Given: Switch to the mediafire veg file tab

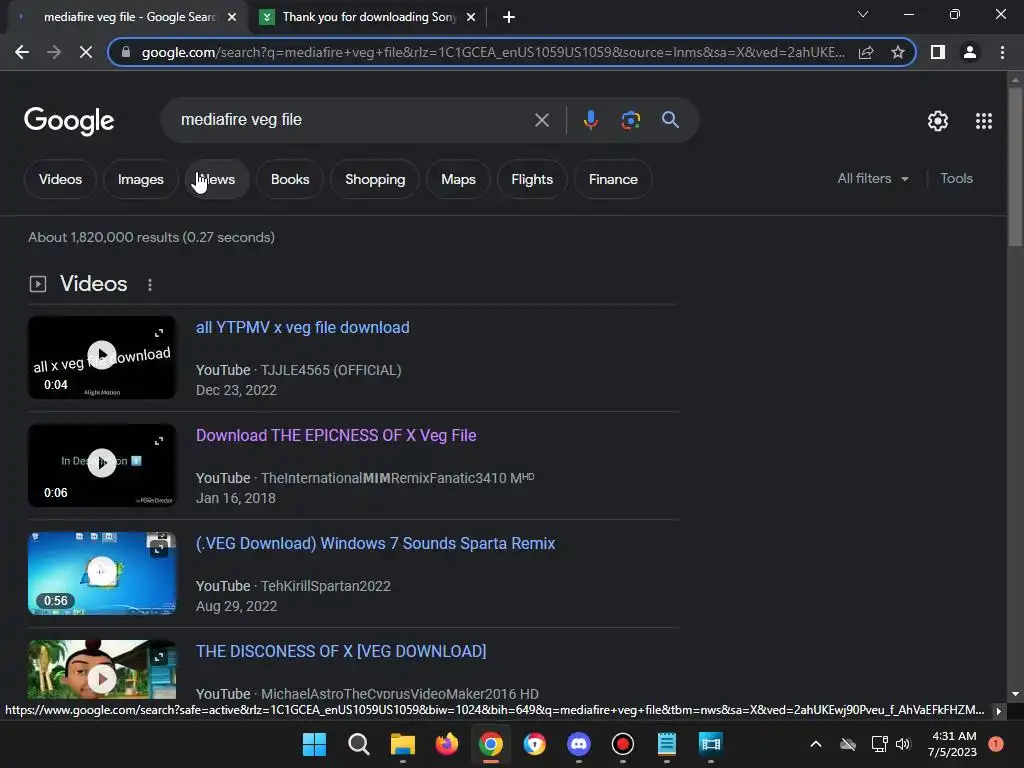Looking at the screenshot, I should click(129, 17).
